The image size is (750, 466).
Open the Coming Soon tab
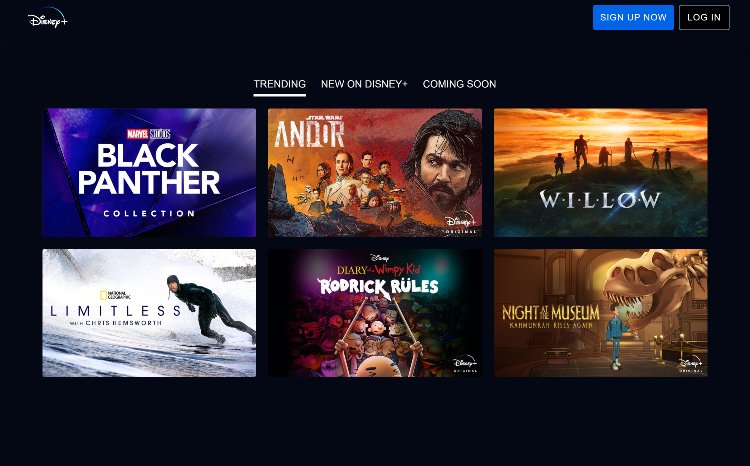459,84
